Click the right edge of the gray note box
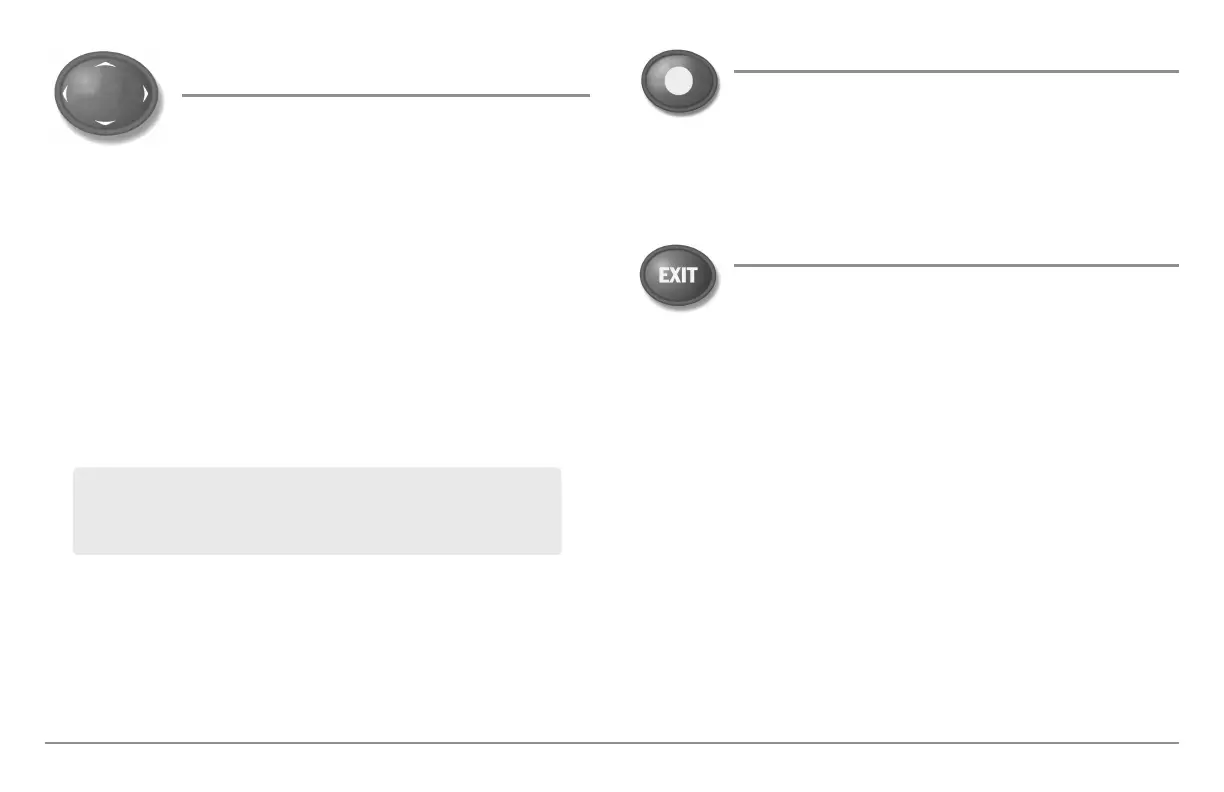Image resolution: width=1224 pixels, height=792 pixels. pyautogui.click(x=560, y=510)
